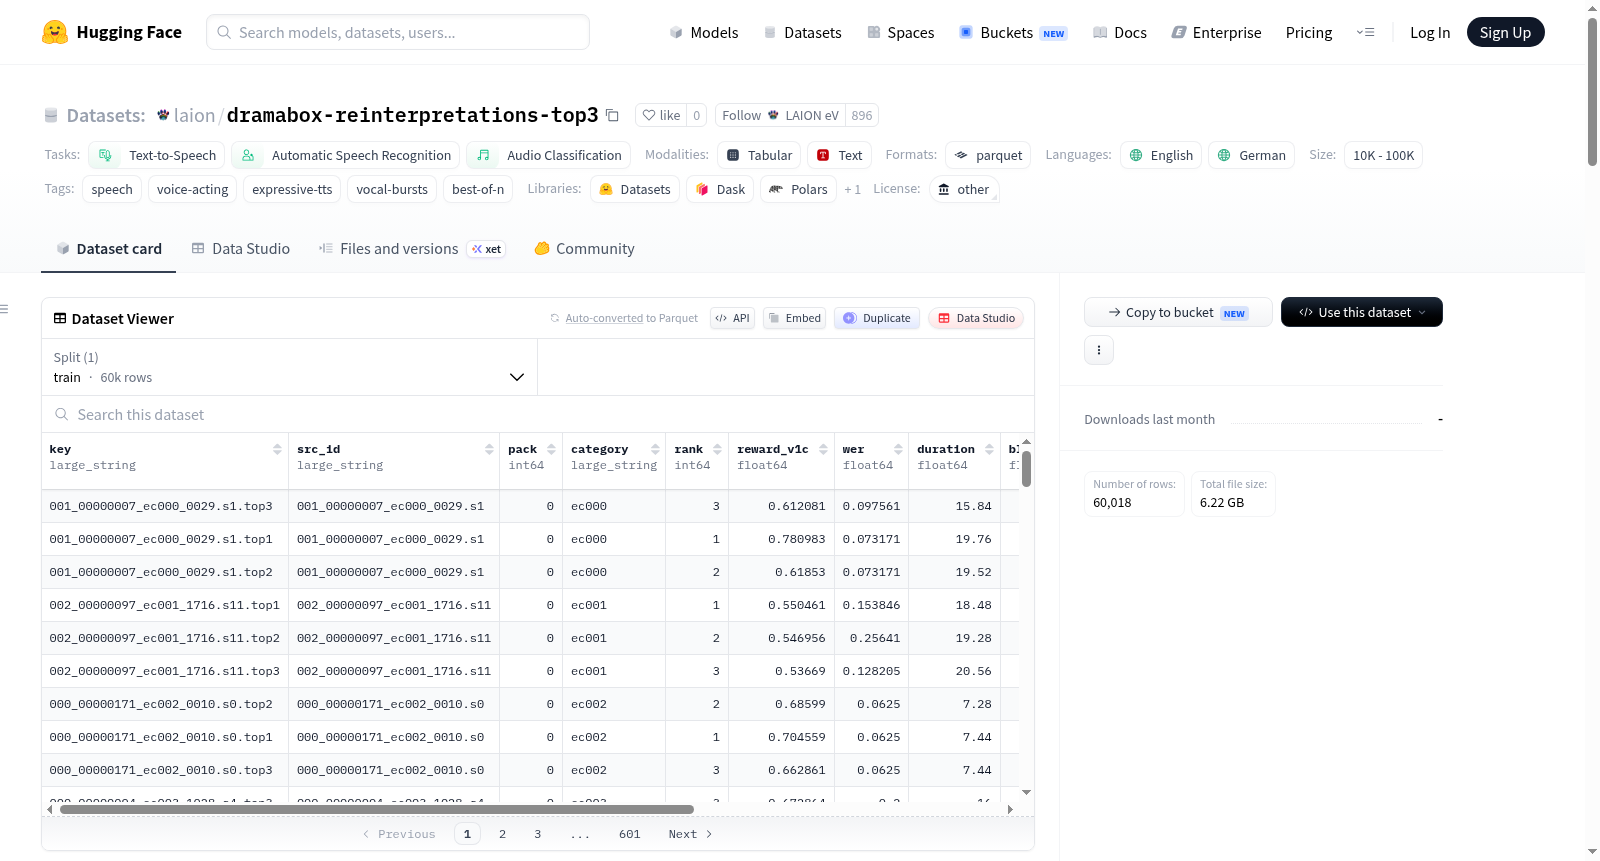Open the Use this dataset dropdown
The image size is (1600, 861).
pos(1361,312)
